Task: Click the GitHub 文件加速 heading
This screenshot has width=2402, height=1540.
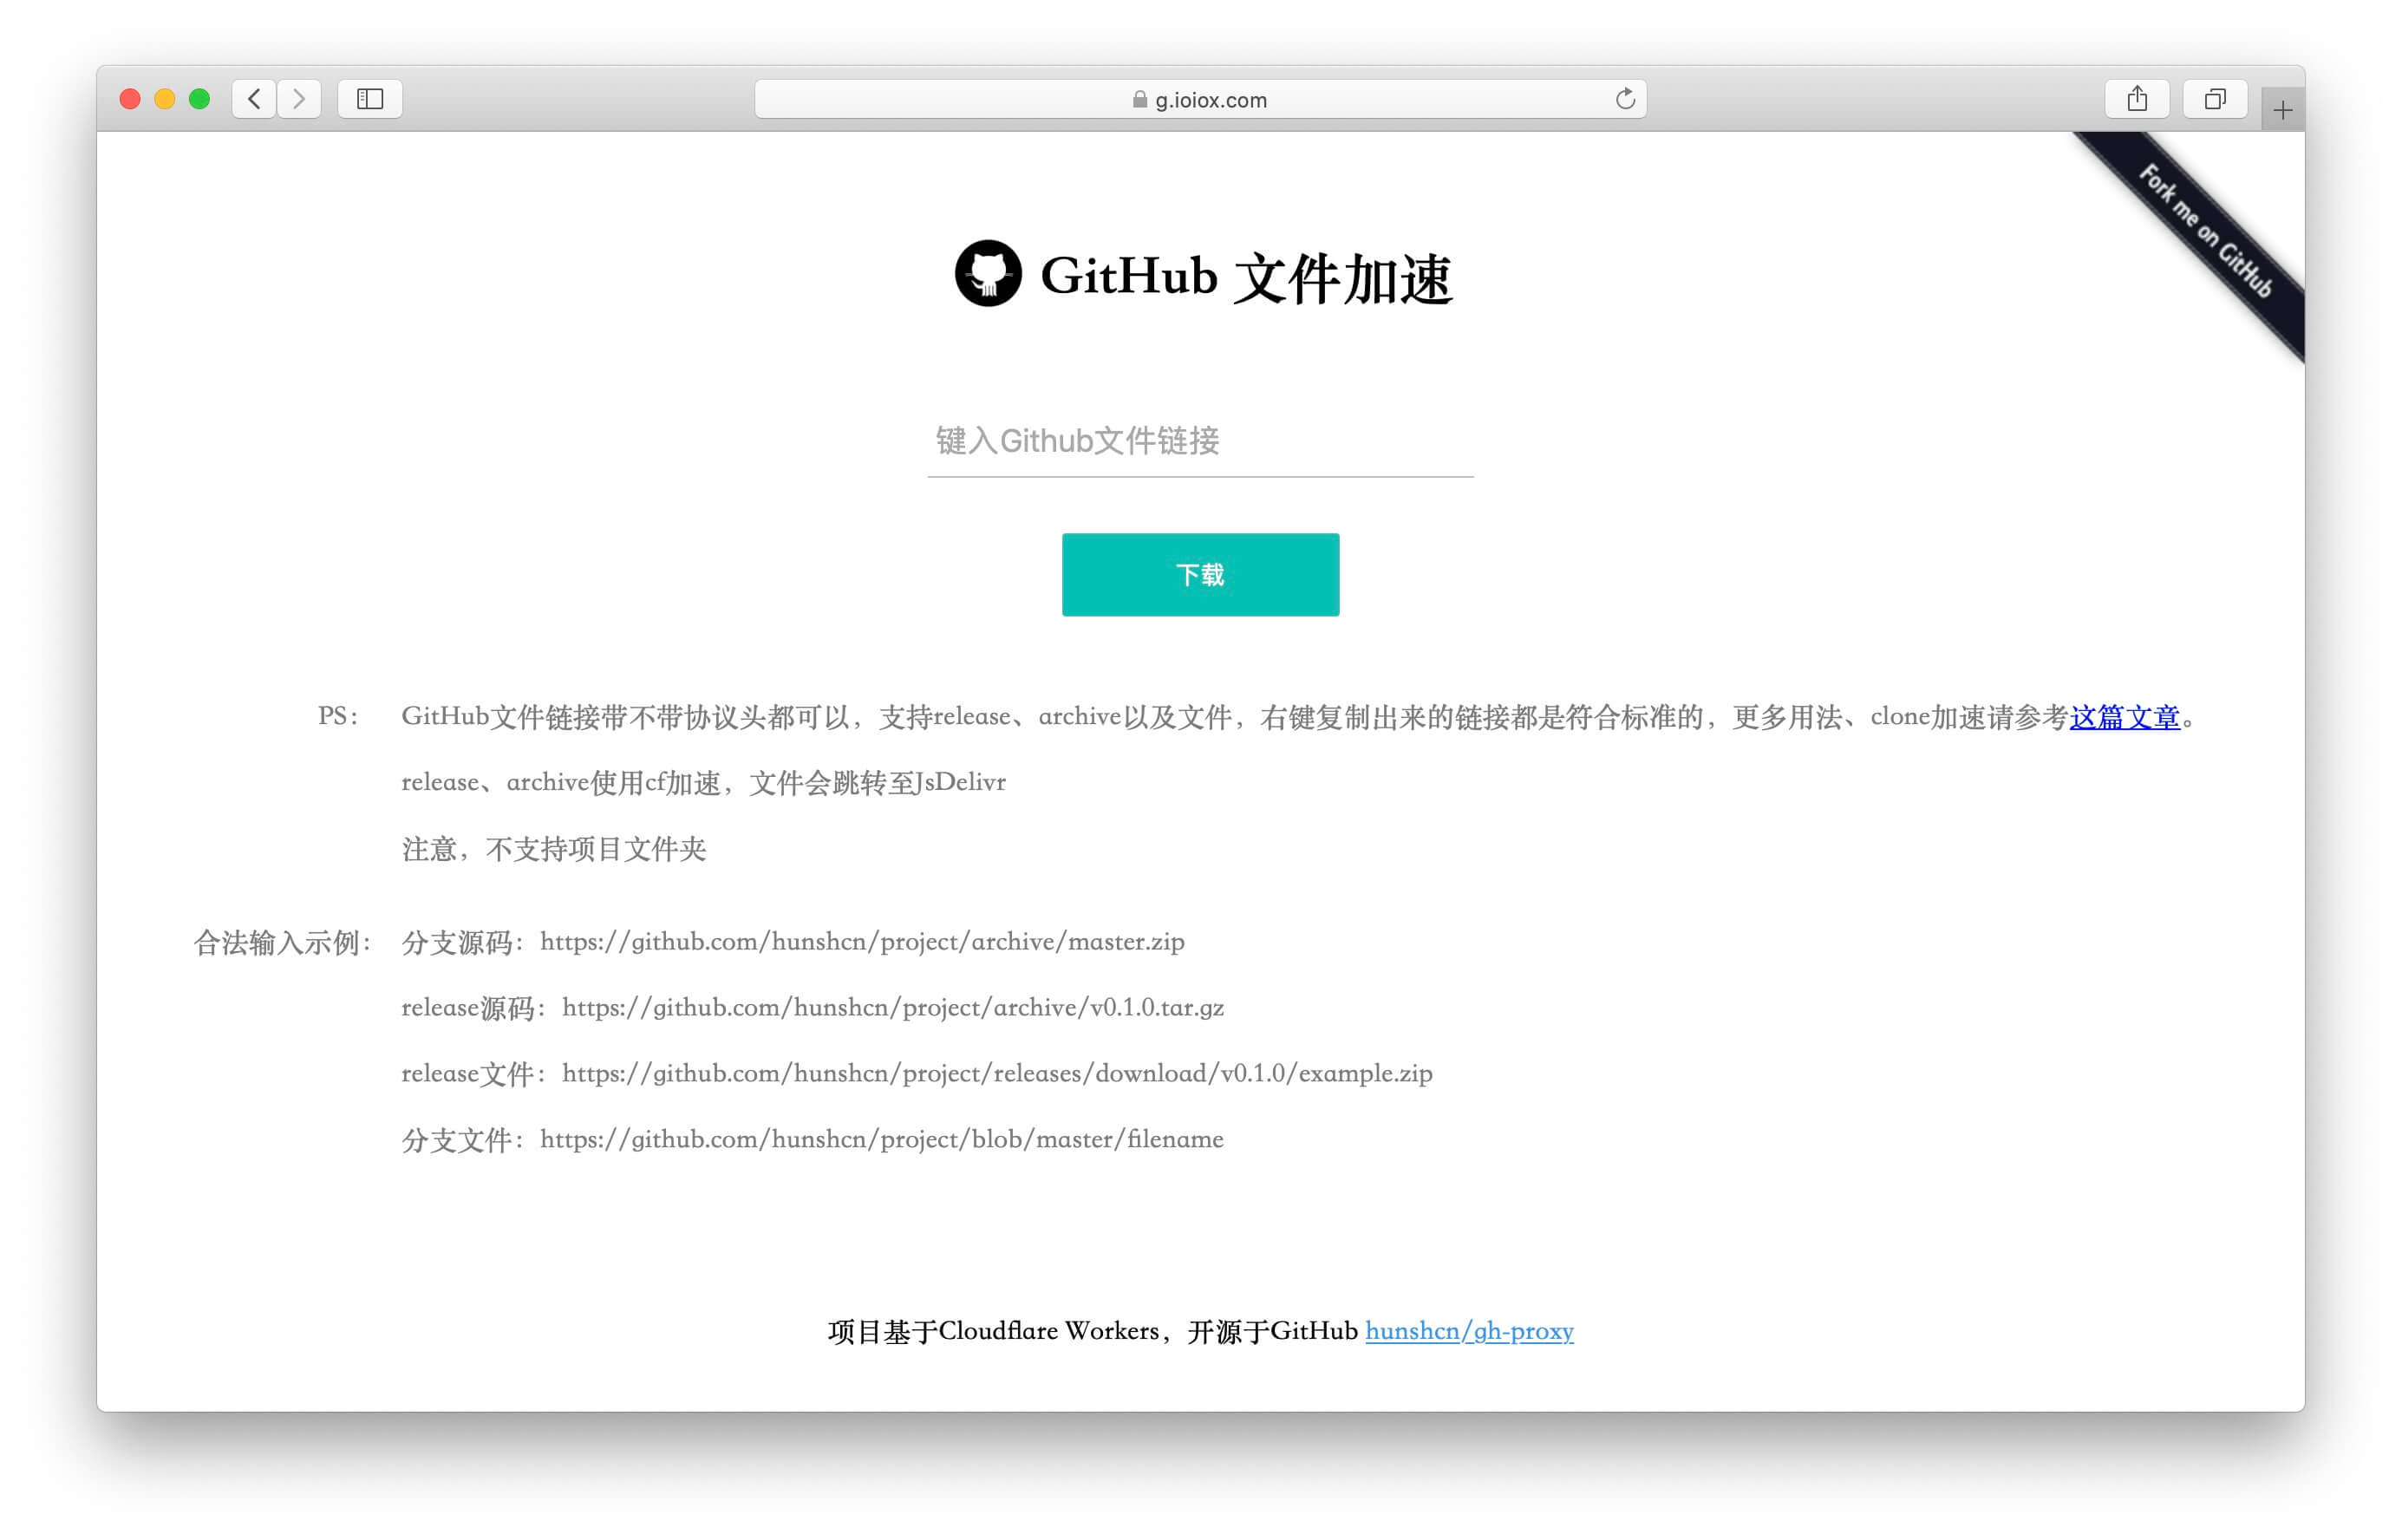Action: (1245, 277)
